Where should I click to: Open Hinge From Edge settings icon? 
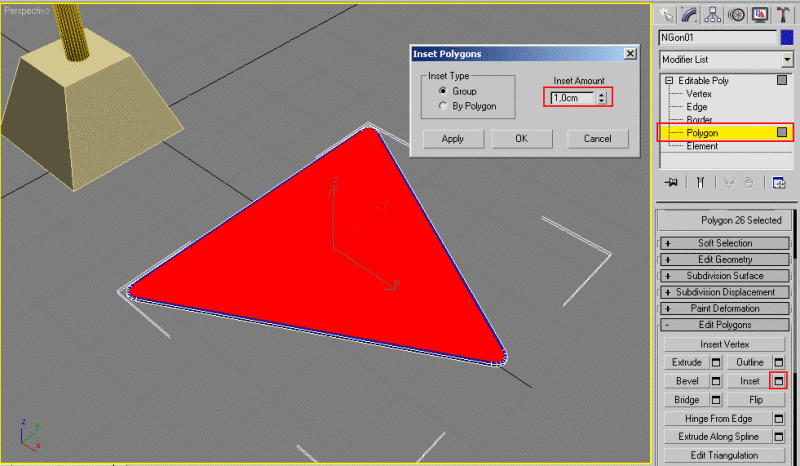[x=779, y=419]
